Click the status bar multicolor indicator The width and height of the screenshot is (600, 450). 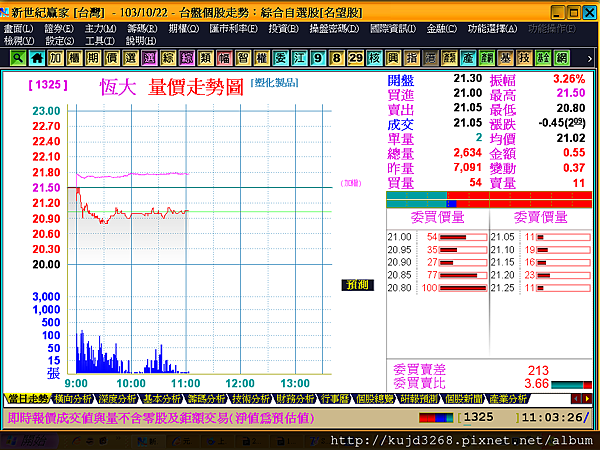(x=436, y=417)
